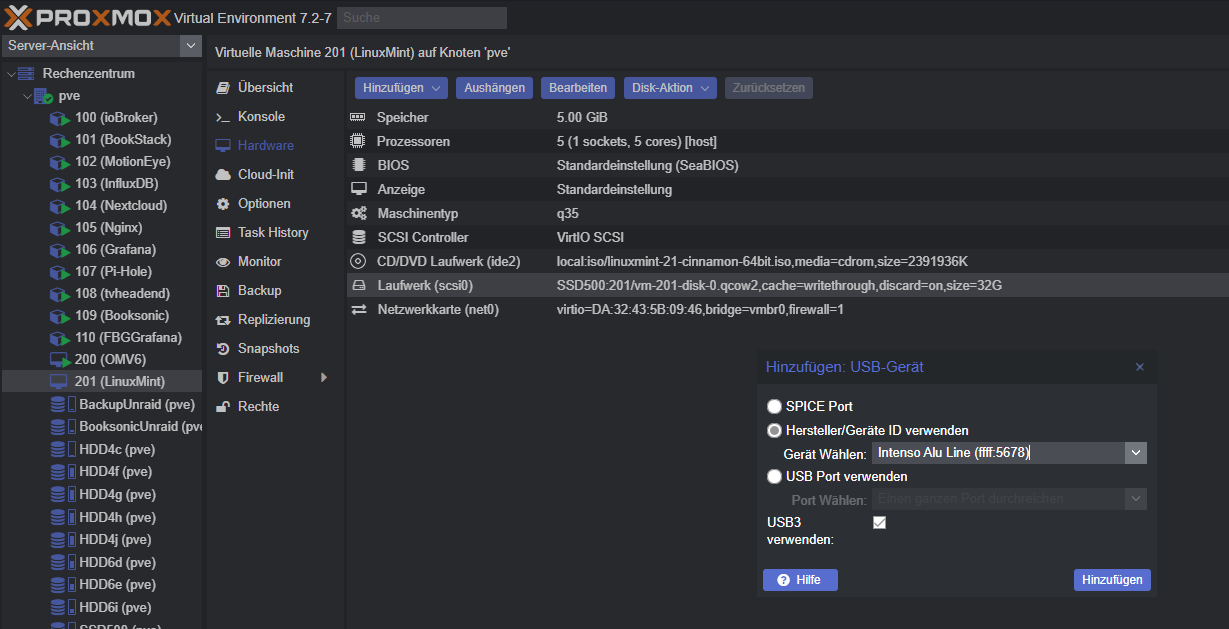Collapse the pve node arrow

[x=26, y=96]
